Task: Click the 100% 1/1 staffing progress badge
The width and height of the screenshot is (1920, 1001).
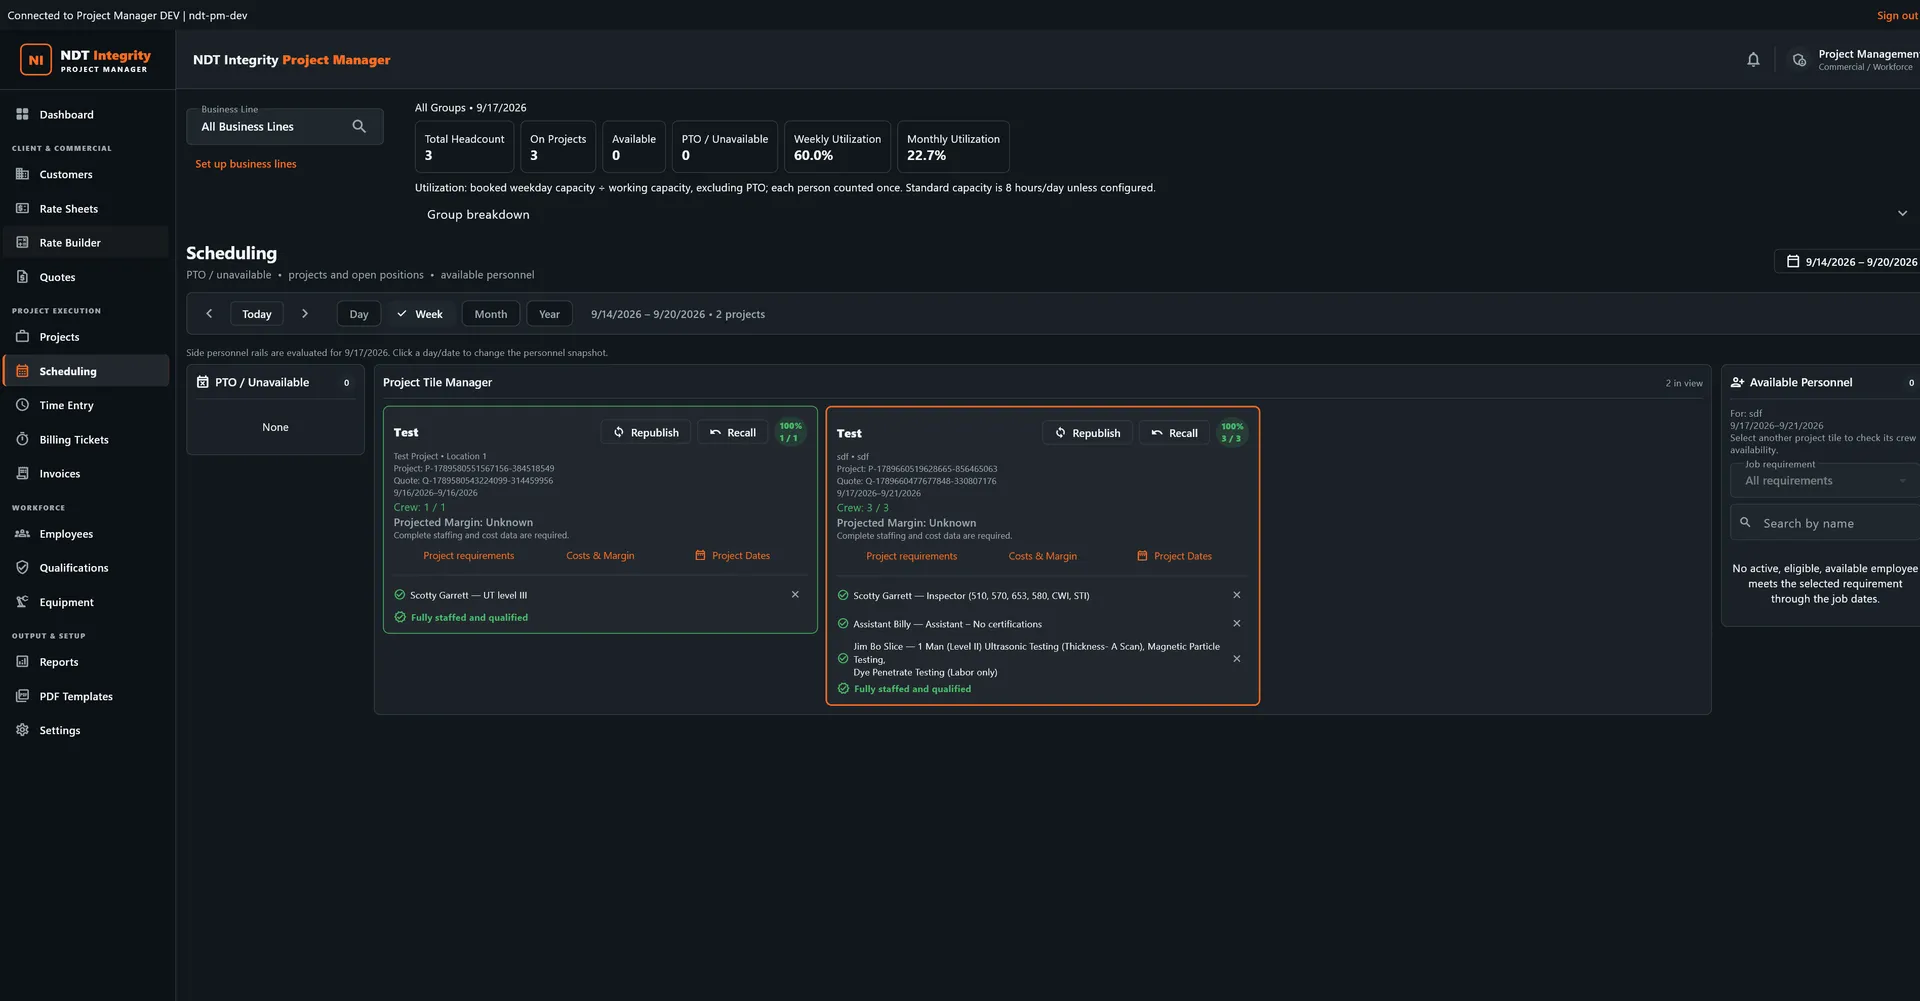Action: tap(790, 432)
